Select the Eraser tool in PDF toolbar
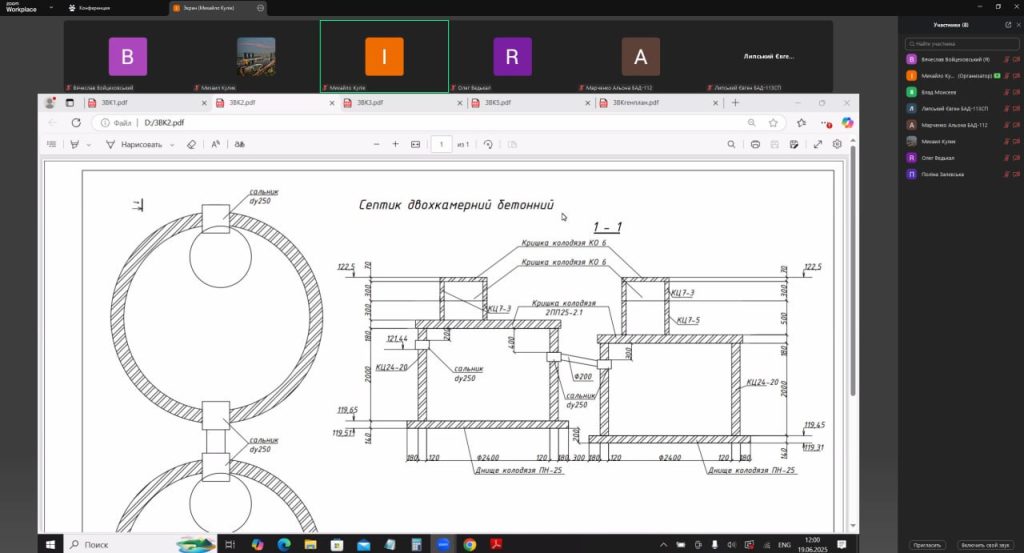Viewport: 1024px width, 553px height. 192,144
